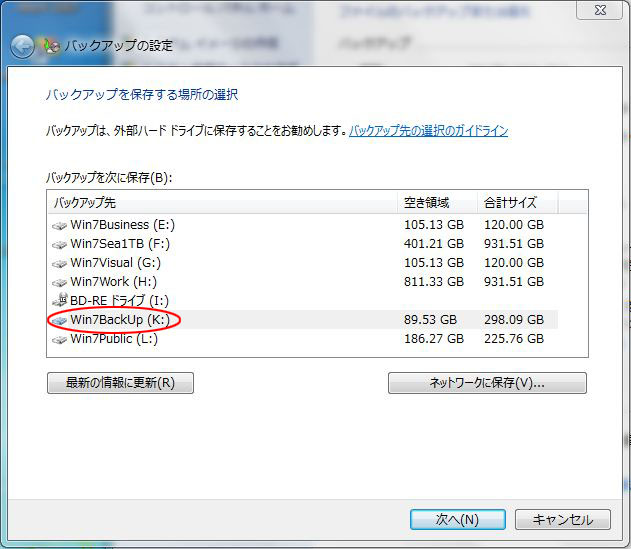Viewport: 631px width, 549px height.
Task: Sort by バックアップ先 column header
Action: point(223,202)
